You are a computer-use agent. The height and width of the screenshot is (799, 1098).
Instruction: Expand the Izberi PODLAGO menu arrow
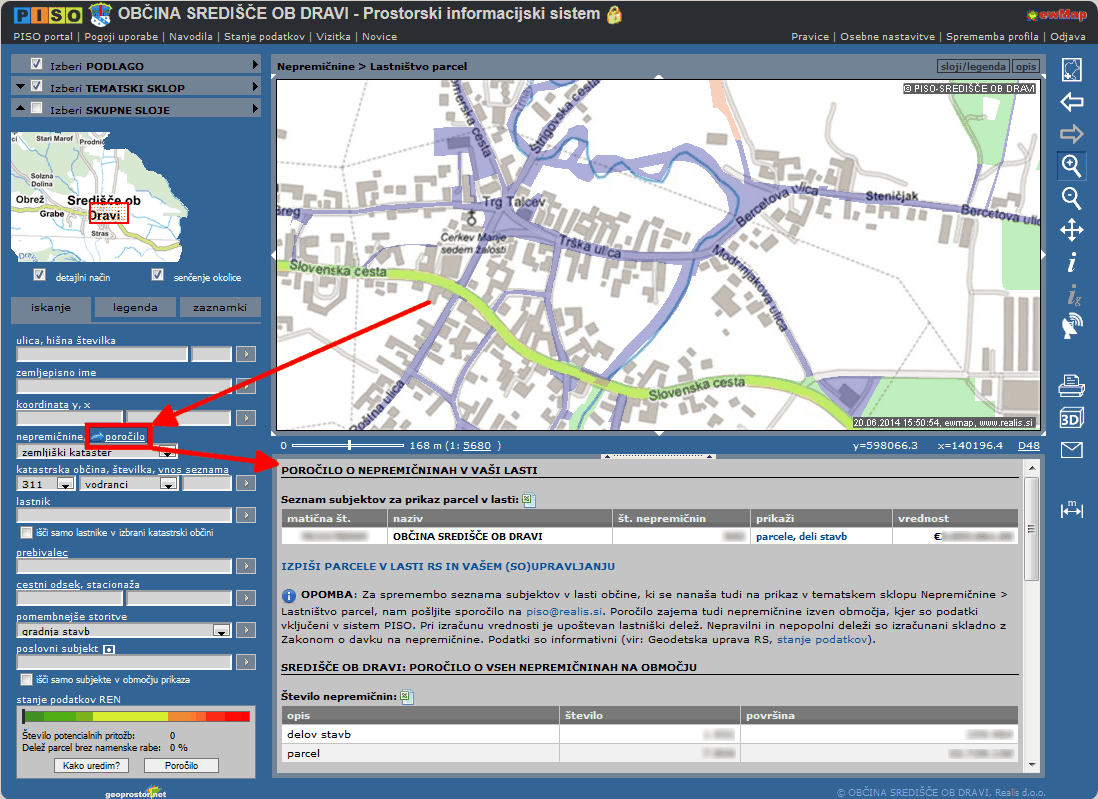[255, 65]
